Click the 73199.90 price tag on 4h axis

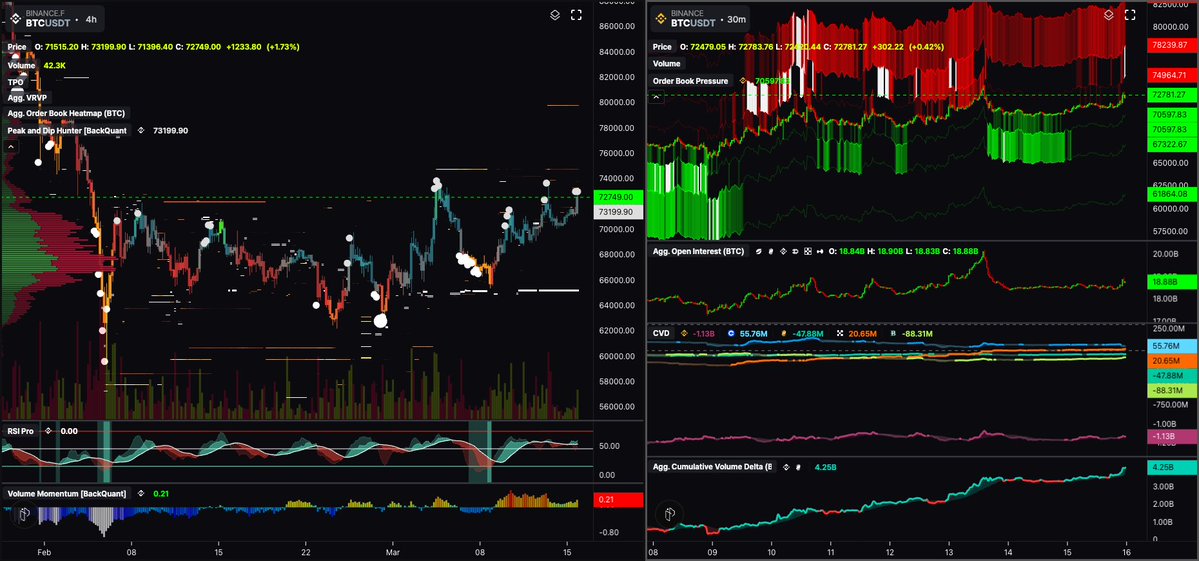(618, 212)
